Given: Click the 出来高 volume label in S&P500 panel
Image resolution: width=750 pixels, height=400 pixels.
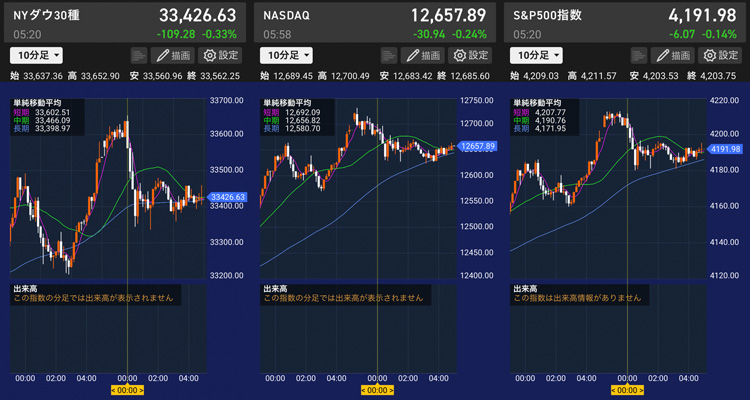Looking at the screenshot, I should point(526,289).
